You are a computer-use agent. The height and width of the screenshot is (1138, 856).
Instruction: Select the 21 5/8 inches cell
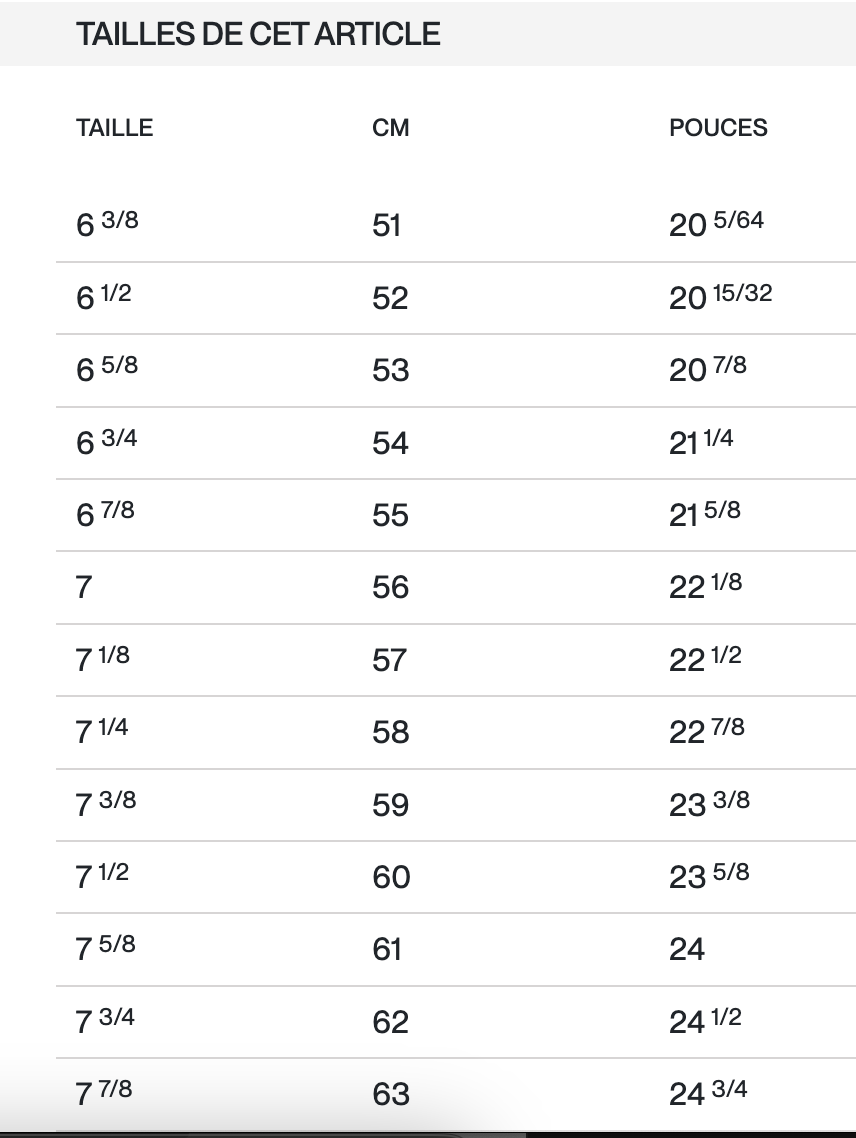(x=705, y=514)
